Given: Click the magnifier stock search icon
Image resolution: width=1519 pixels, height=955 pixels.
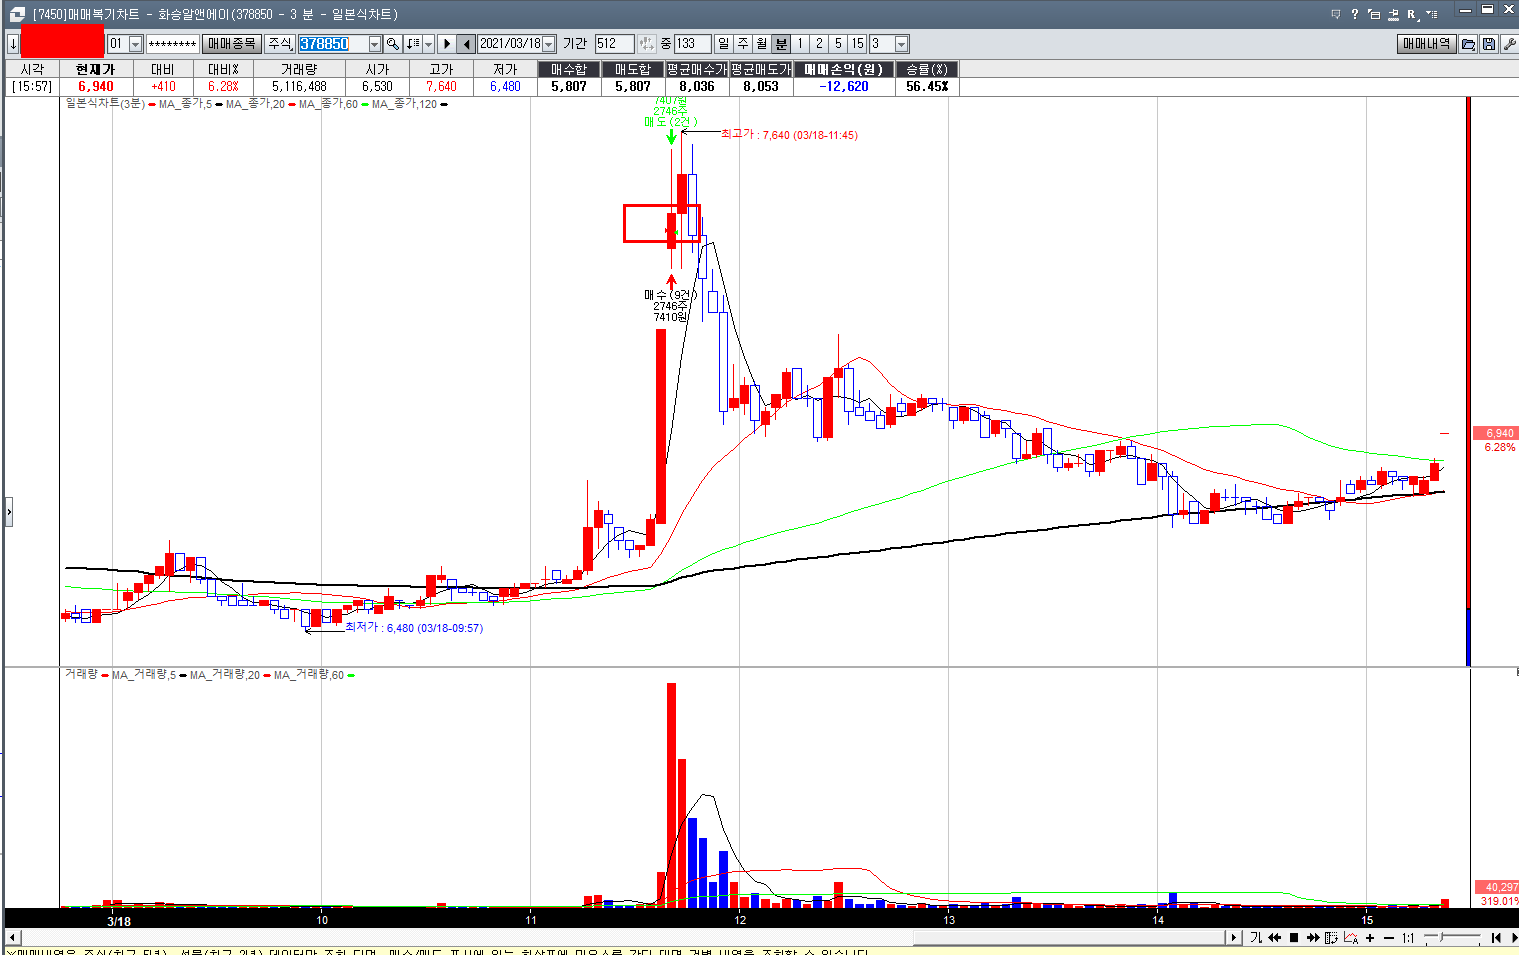Looking at the screenshot, I should (393, 44).
